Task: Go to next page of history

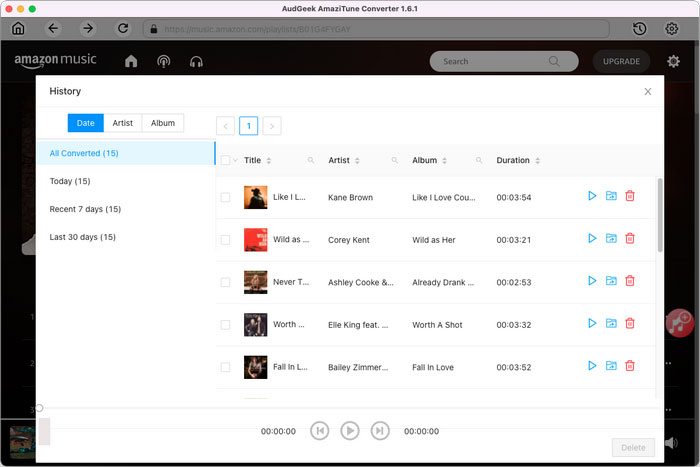Action: click(x=272, y=126)
